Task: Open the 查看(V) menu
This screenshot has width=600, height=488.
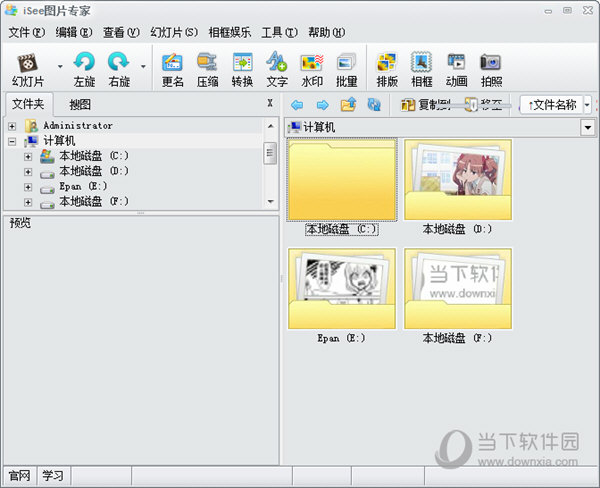Action: pos(121,33)
